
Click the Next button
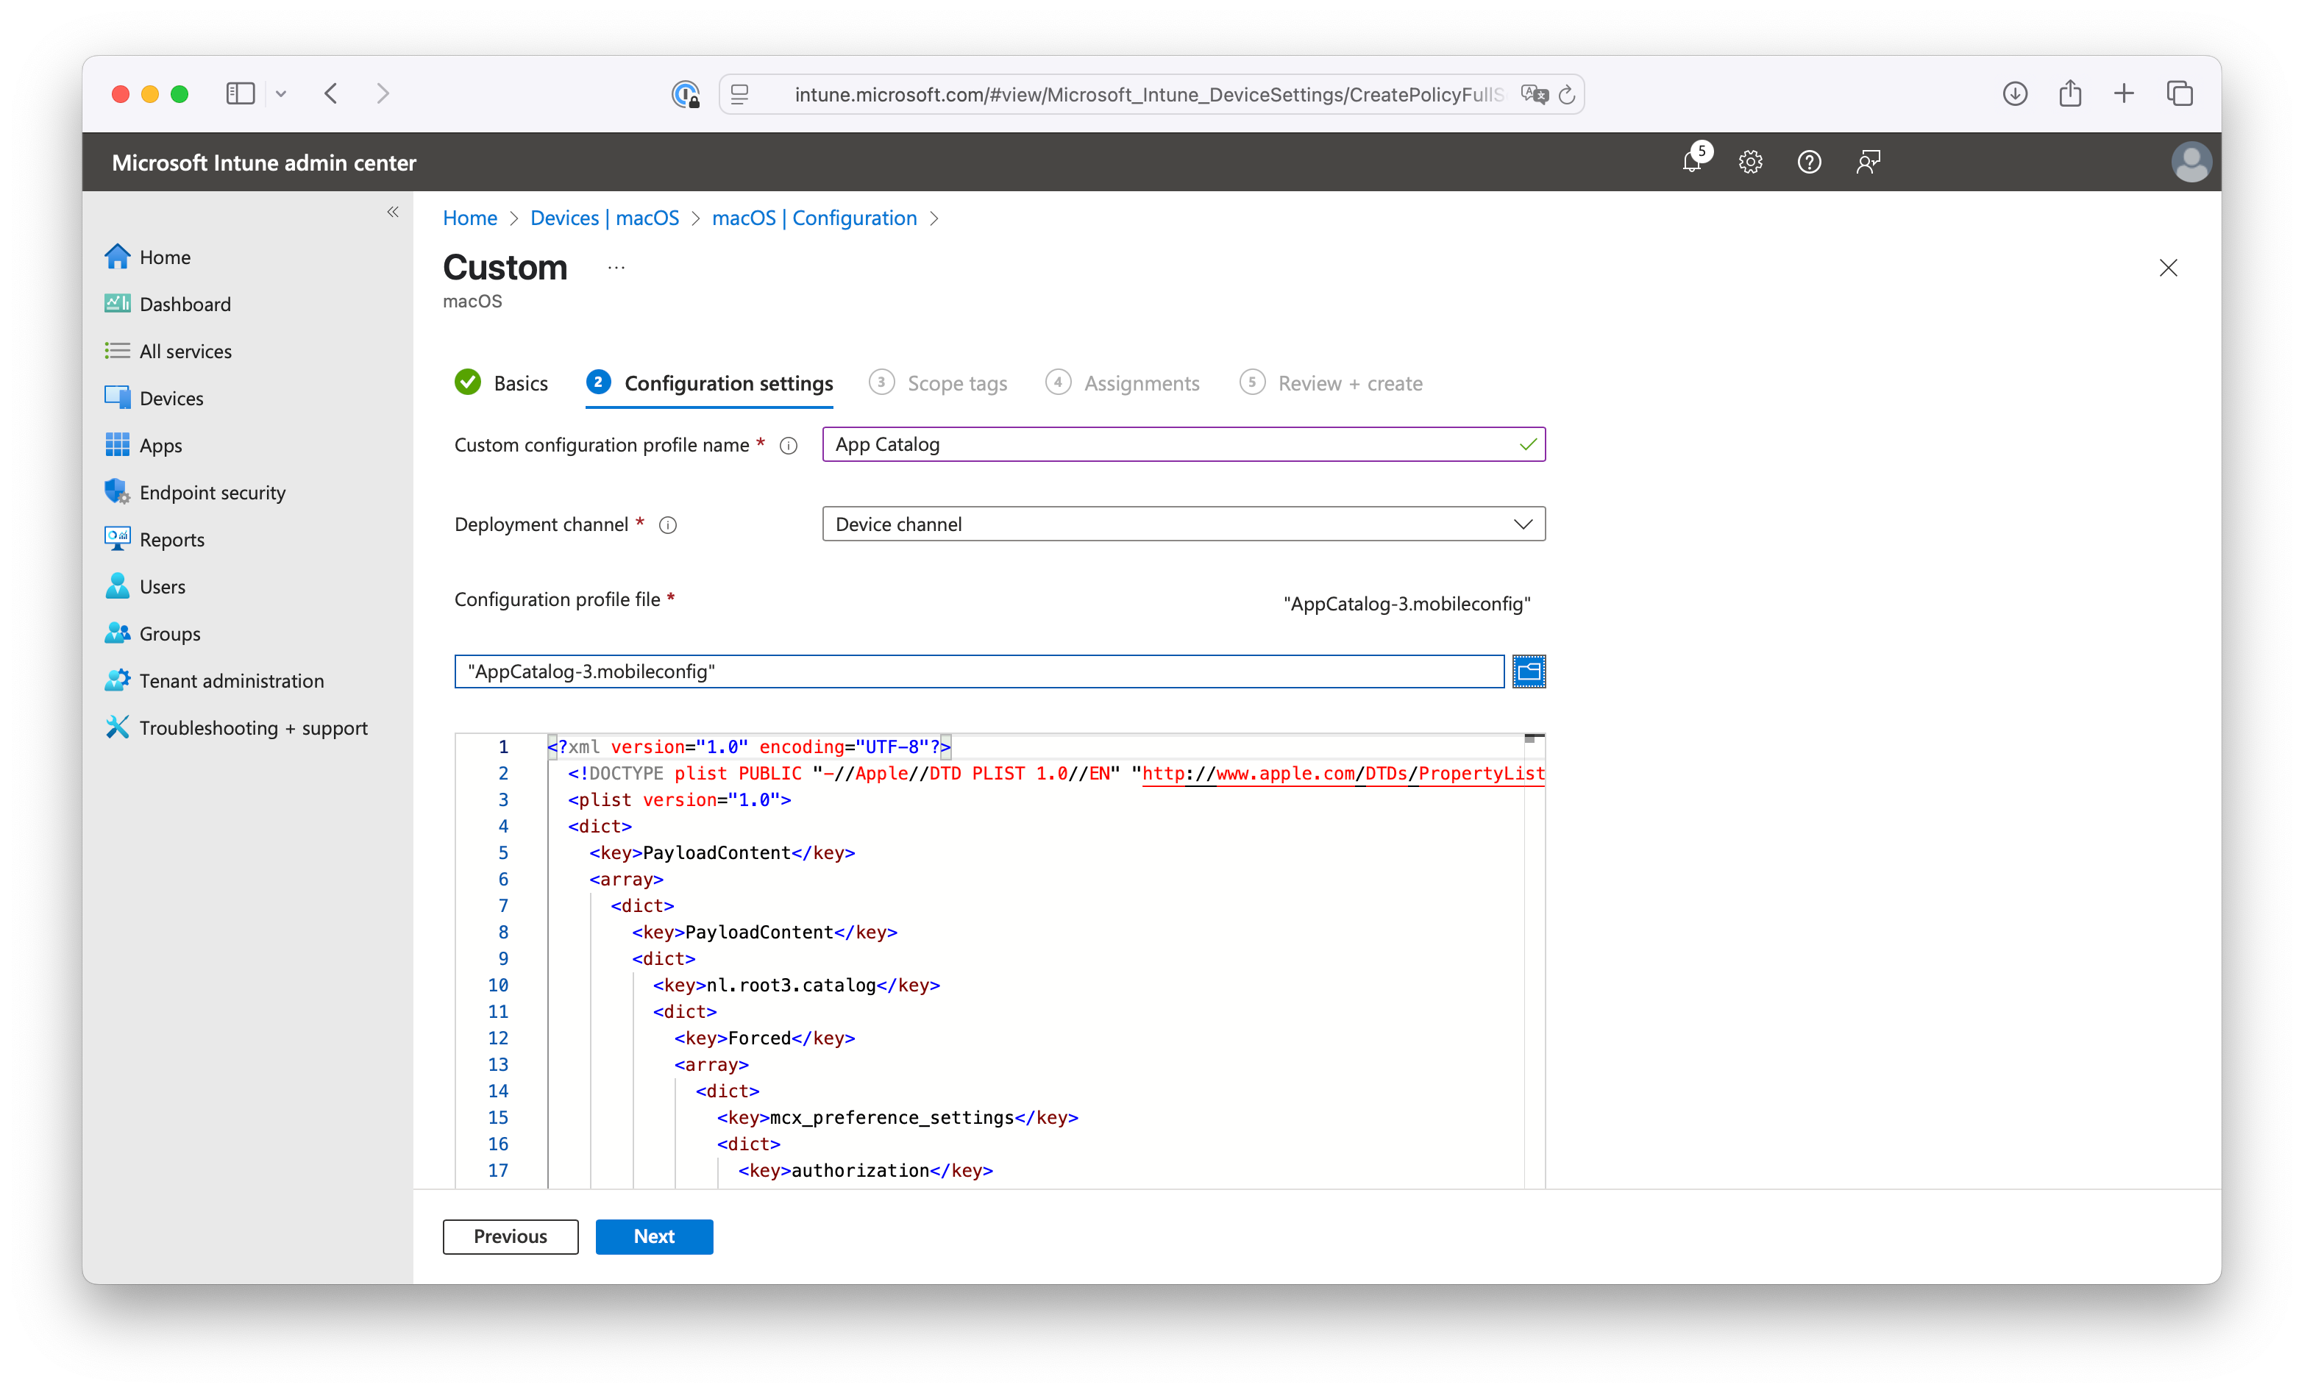[654, 1236]
